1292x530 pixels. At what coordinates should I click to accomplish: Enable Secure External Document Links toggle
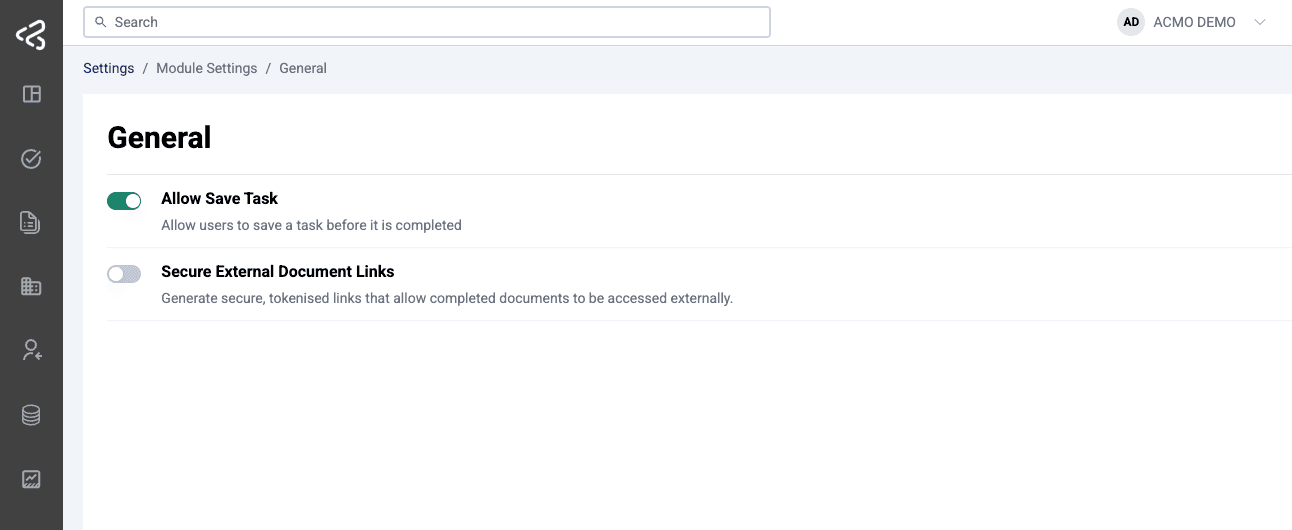click(124, 274)
